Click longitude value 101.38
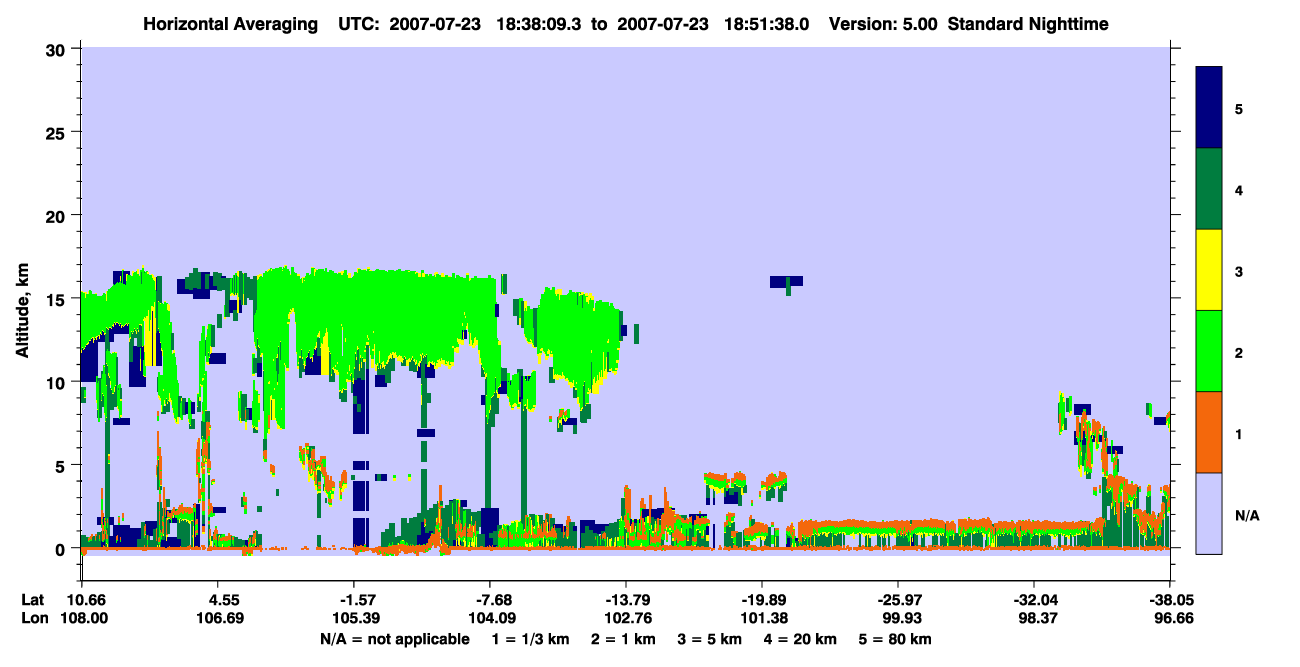The width and height of the screenshot is (1300, 667). (762, 618)
